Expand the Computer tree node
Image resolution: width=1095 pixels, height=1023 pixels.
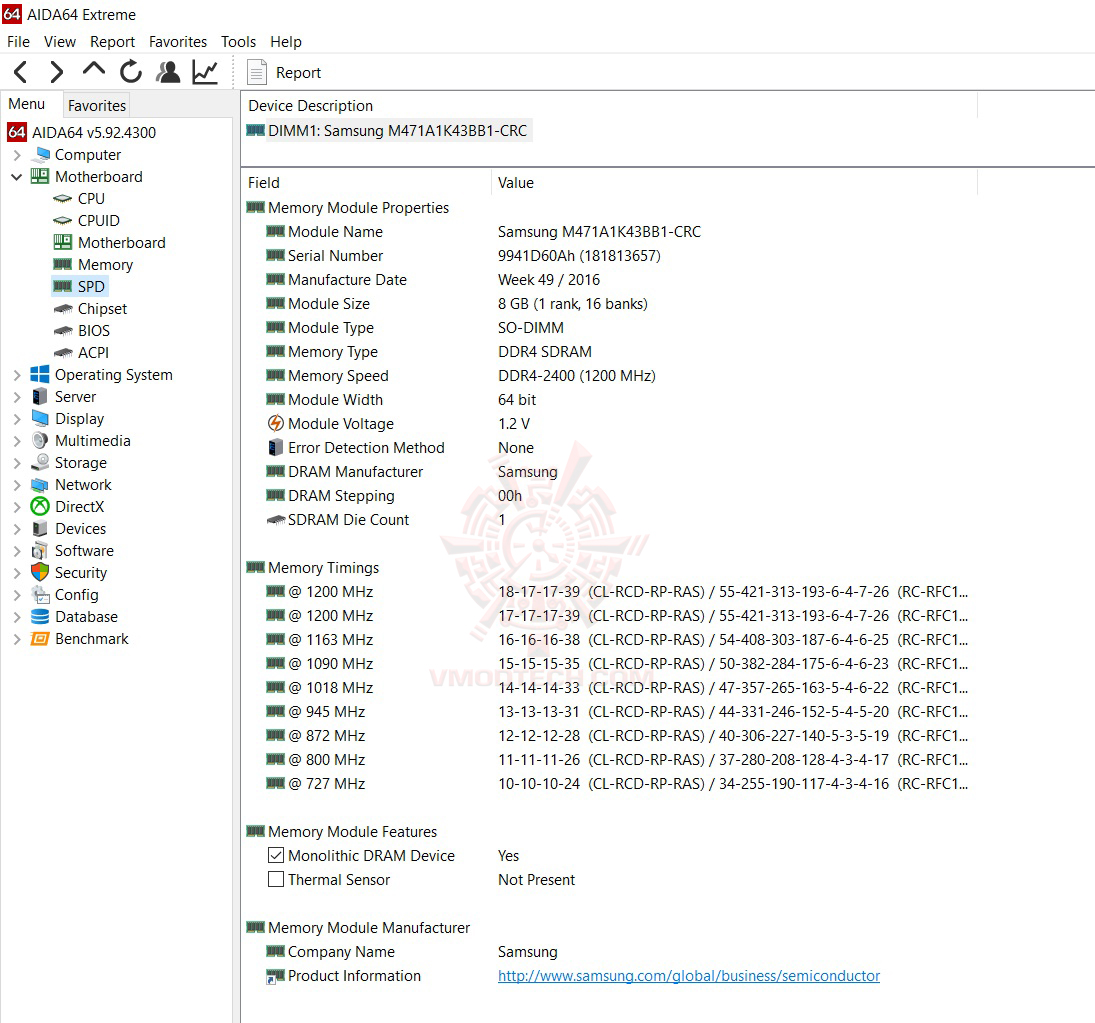17,155
